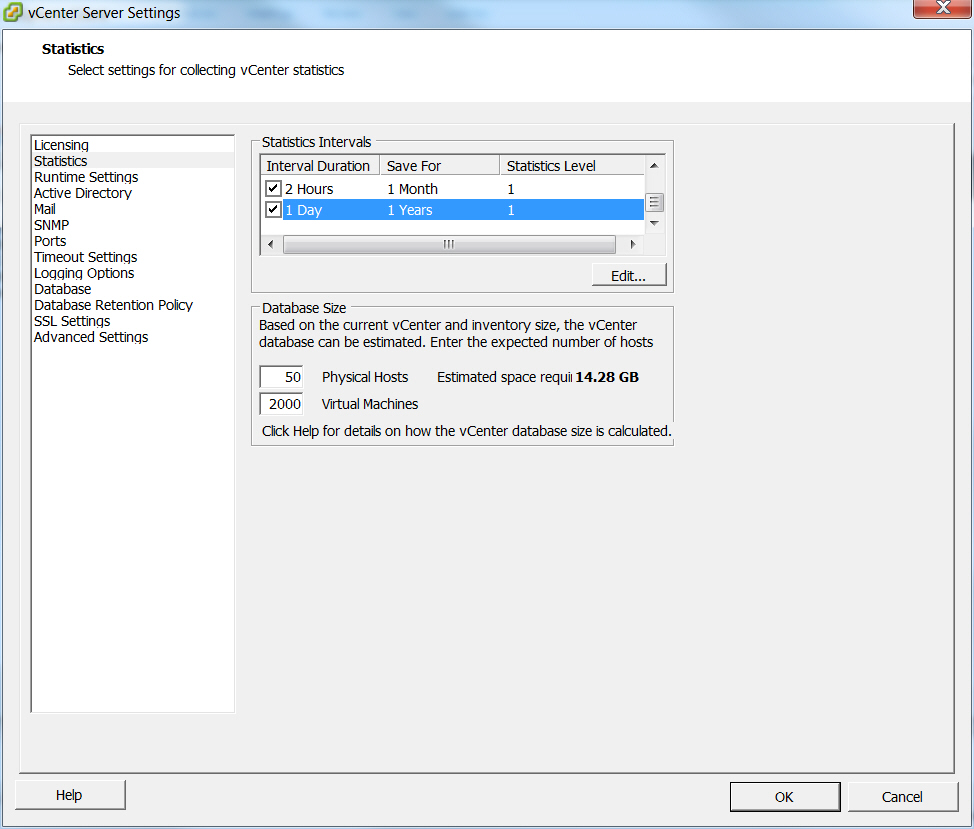Click the horizontal scroll right arrow
This screenshot has height=829, width=974.
click(x=633, y=245)
